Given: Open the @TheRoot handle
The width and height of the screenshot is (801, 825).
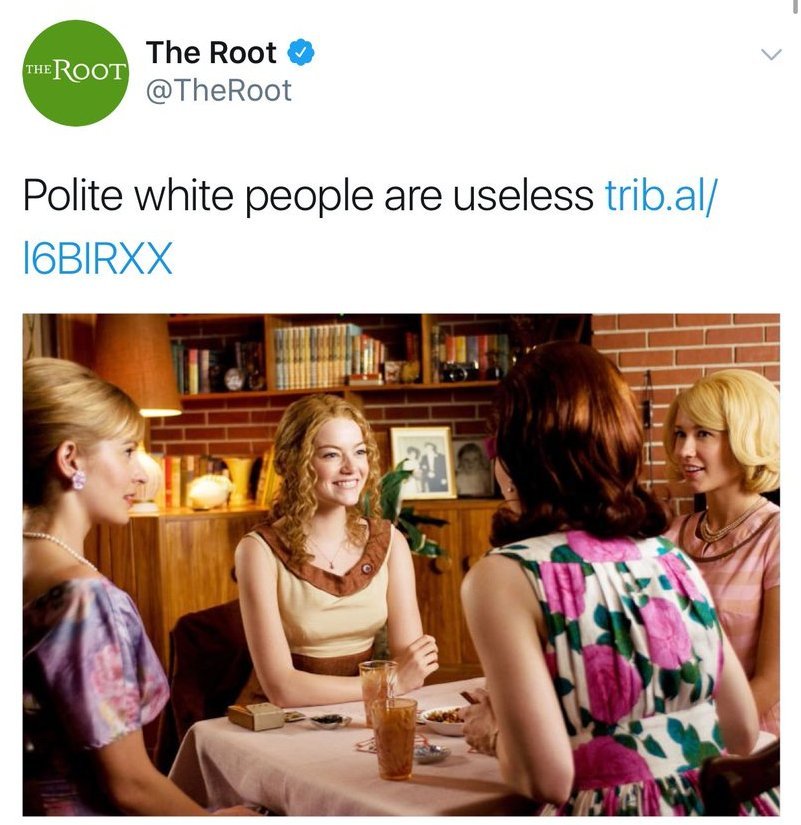Looking at the screenshot, I should coord(218,90).
